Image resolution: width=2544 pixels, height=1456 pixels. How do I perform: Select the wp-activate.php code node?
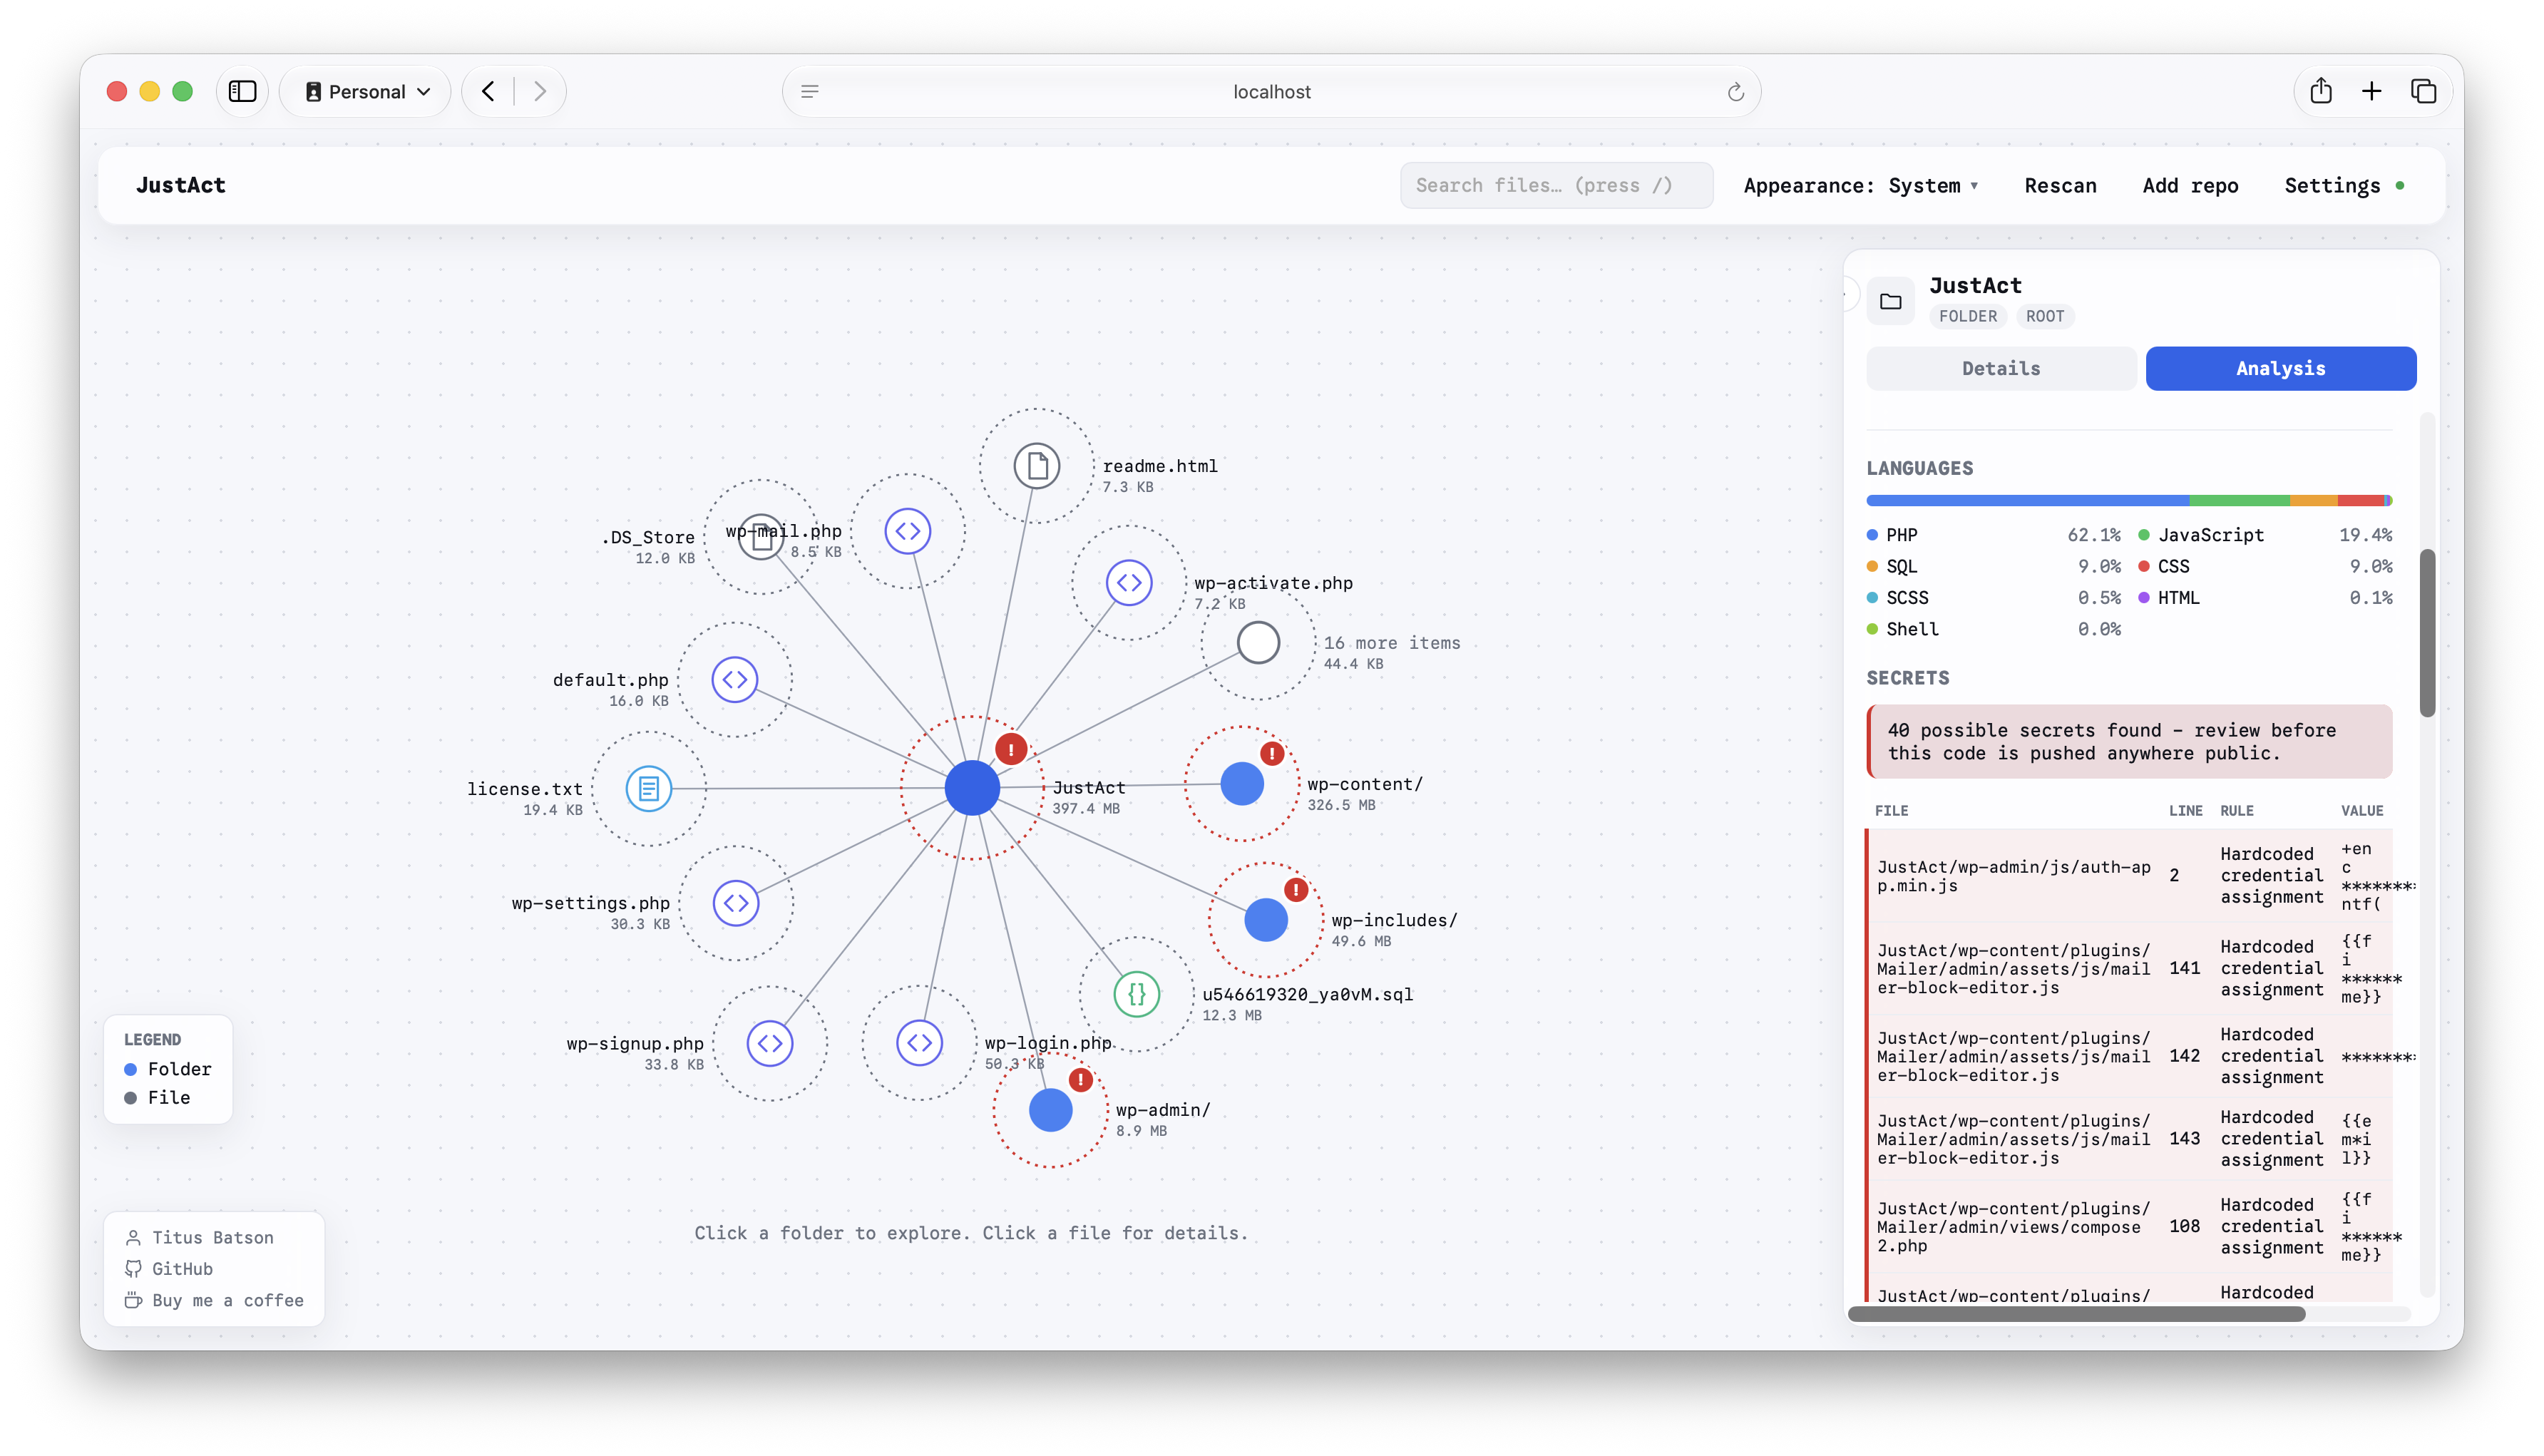click(x=1129, y=583)
